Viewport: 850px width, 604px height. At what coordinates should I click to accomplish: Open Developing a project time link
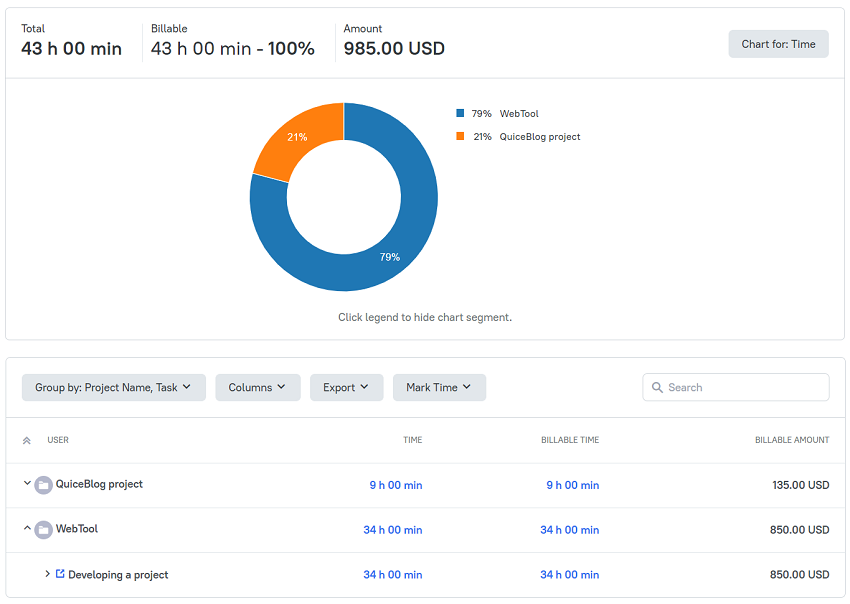click(392, 575)
